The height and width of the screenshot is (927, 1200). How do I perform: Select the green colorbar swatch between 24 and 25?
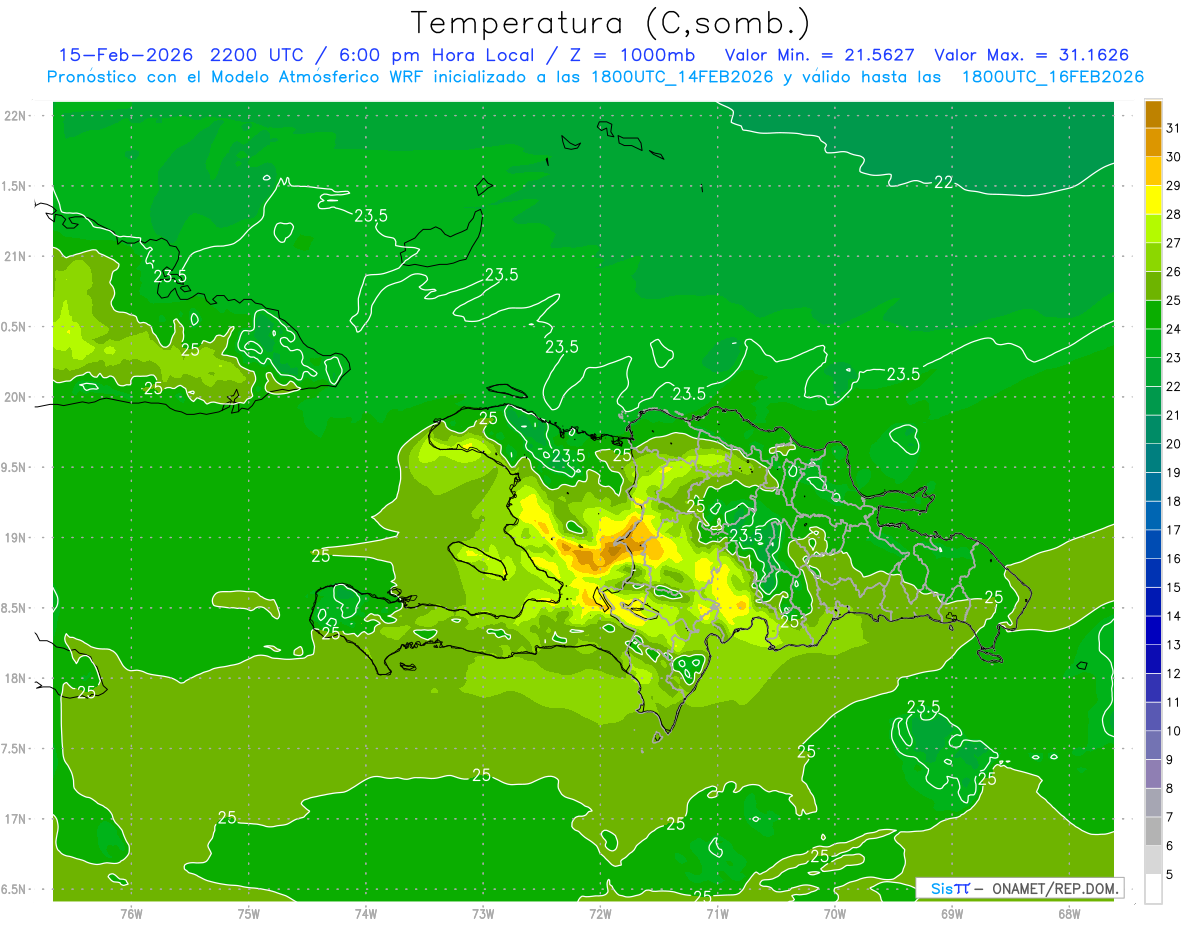[x=1153, y=315]
